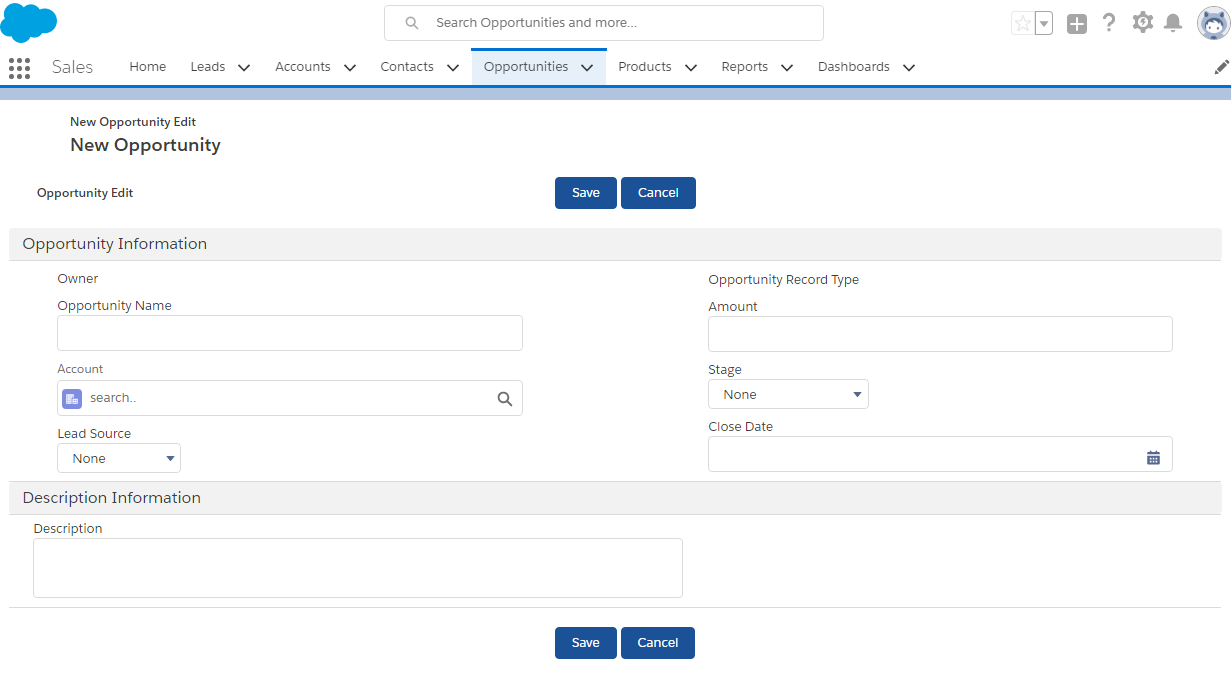Open the Close Date calendar picker
The width and height of the screenshot is (1231, 673).
pyautogui.click(x=1153, y=457)
